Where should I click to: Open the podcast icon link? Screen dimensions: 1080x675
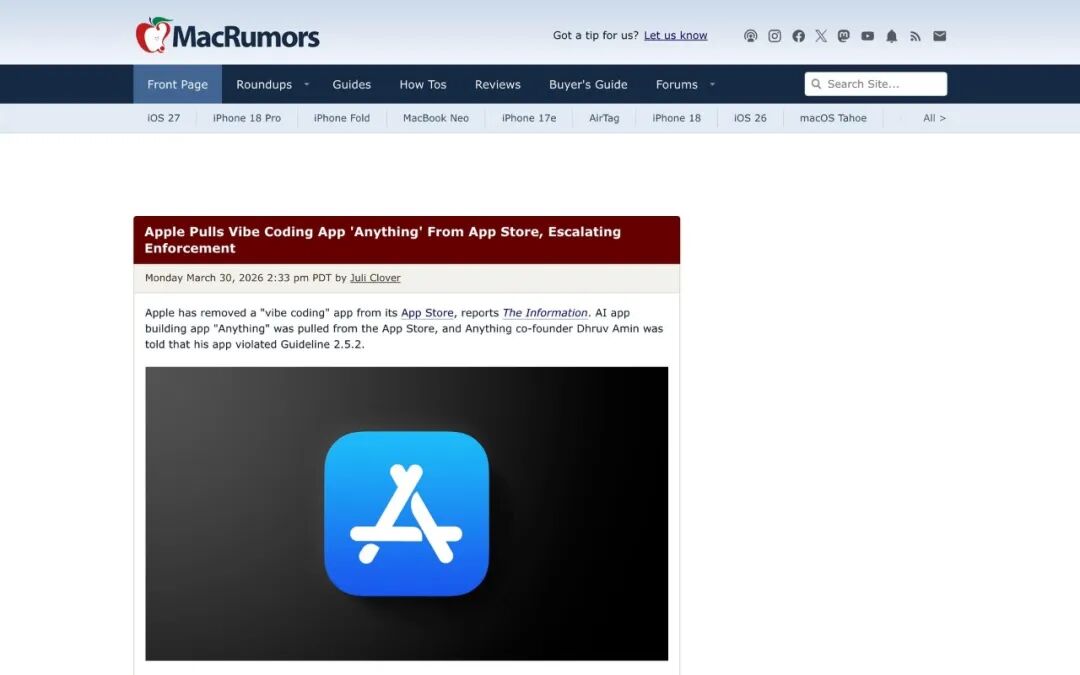[750, 36]
